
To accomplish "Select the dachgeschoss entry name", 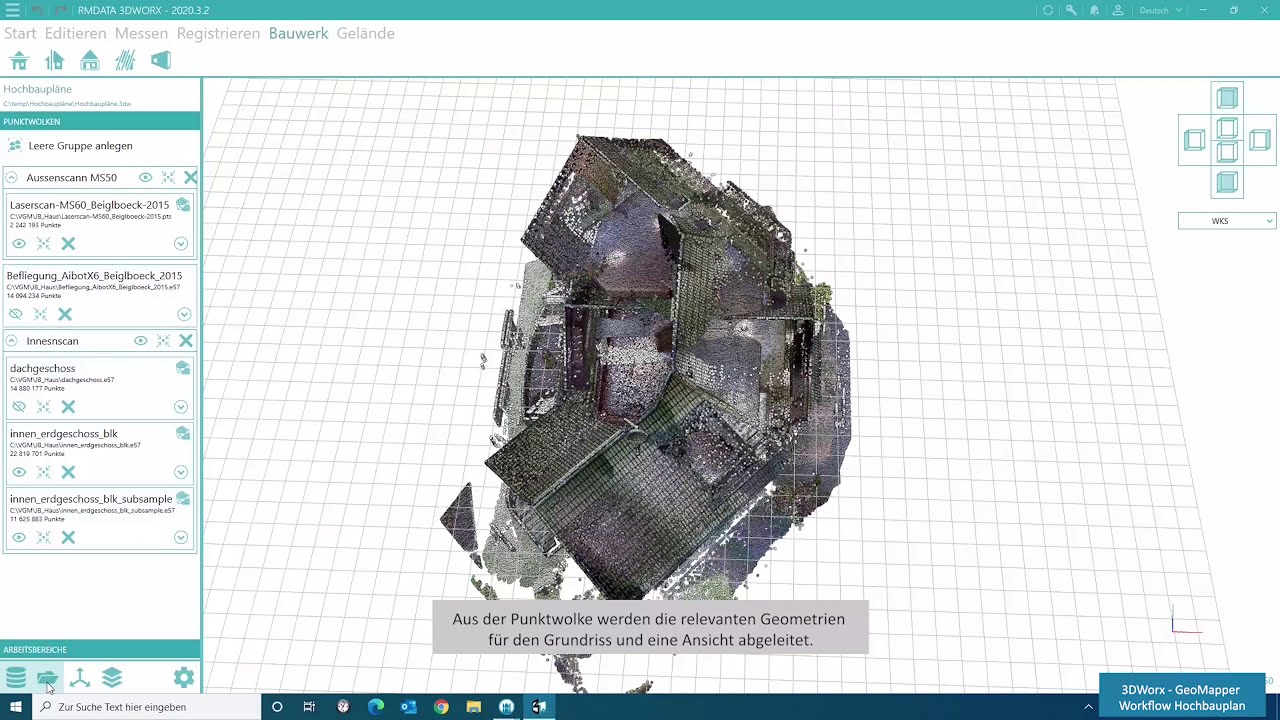I will click(x=42, y=368).
